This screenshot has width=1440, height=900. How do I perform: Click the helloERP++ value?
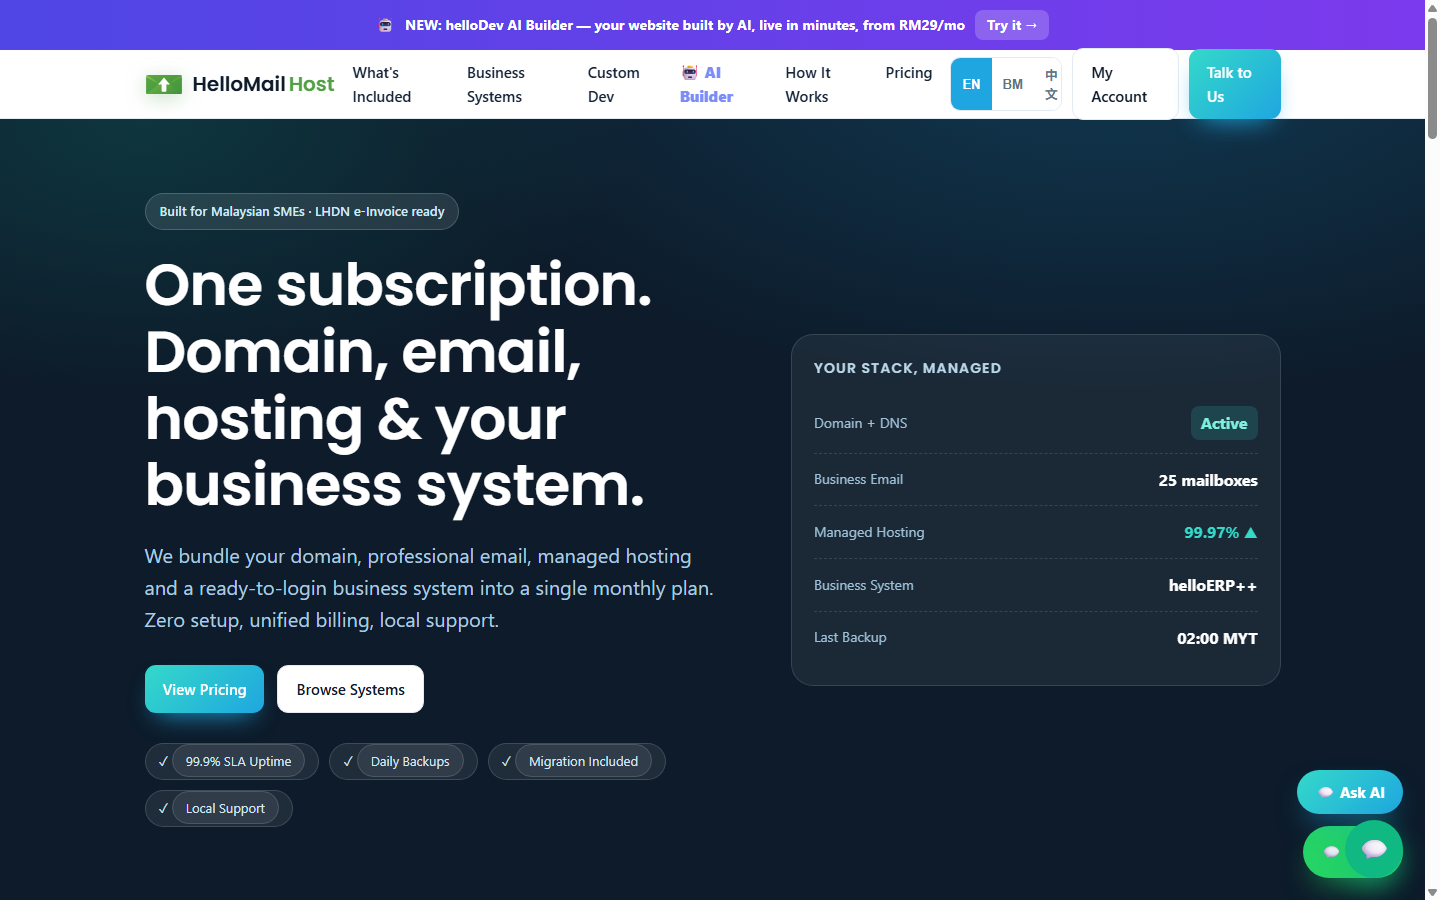point(1213,585)
